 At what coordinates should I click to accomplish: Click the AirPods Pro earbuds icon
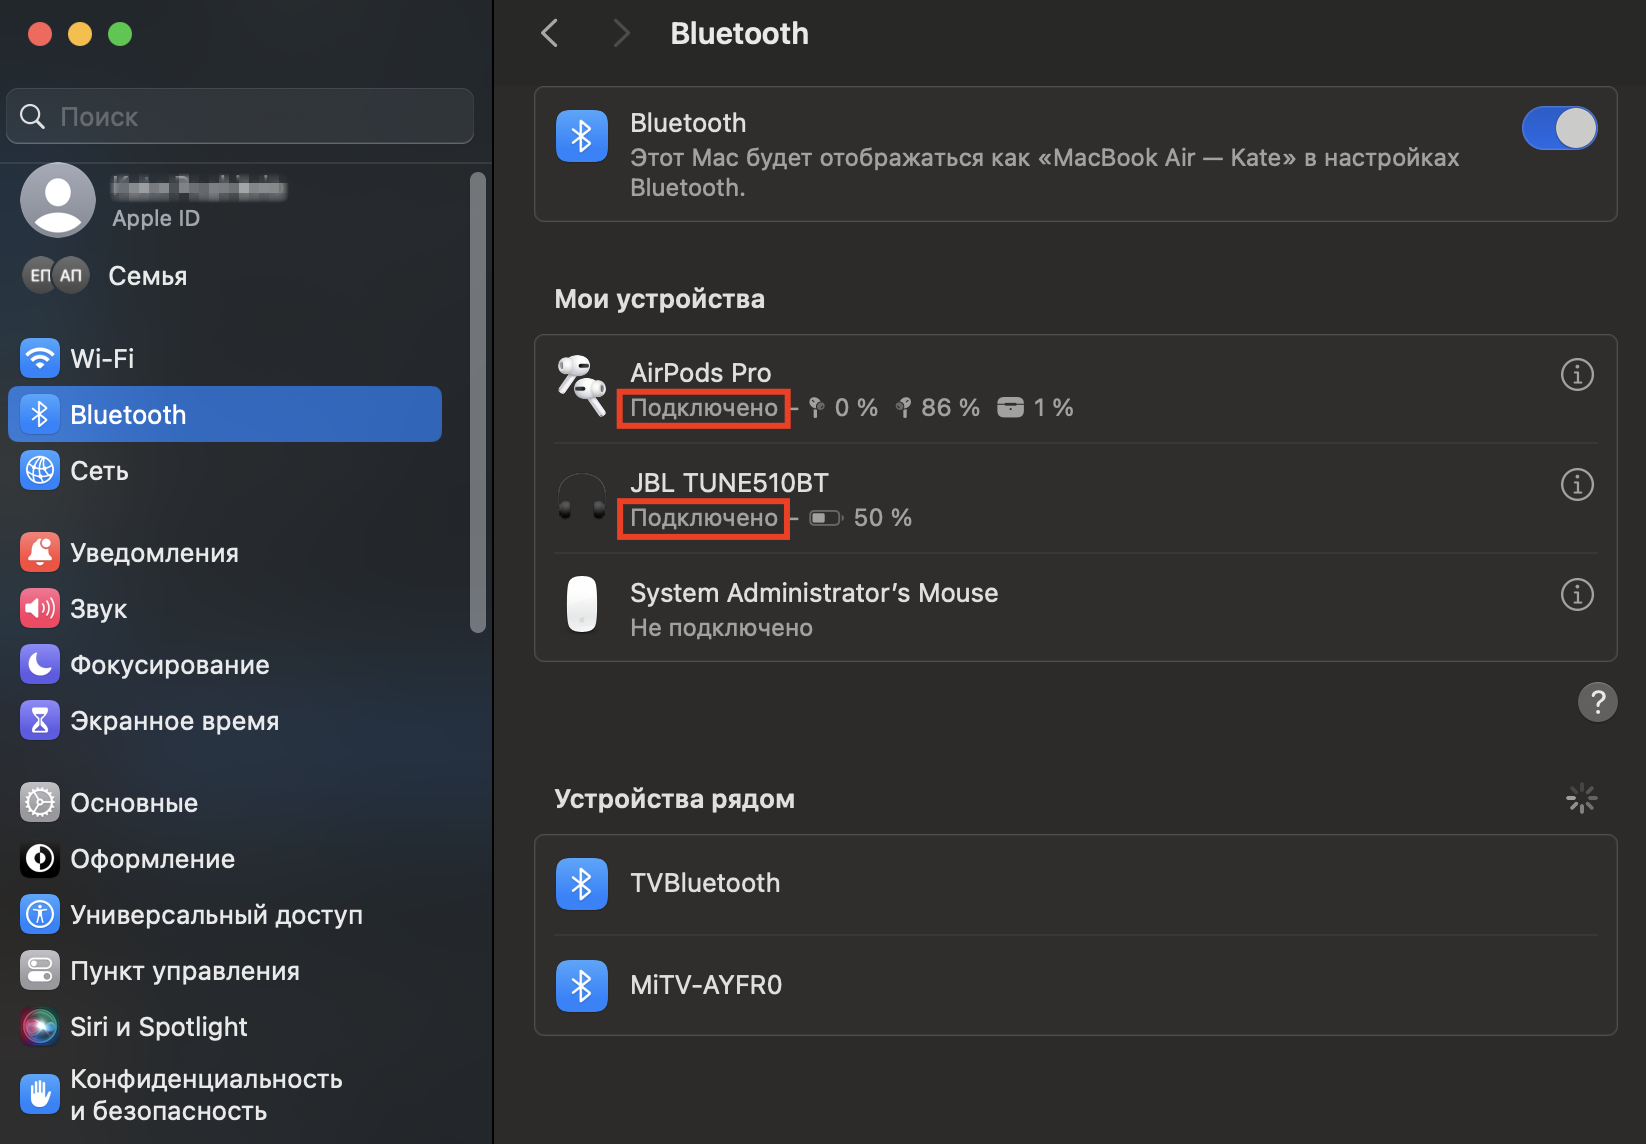pyautogui.click(x=582, y=386)
